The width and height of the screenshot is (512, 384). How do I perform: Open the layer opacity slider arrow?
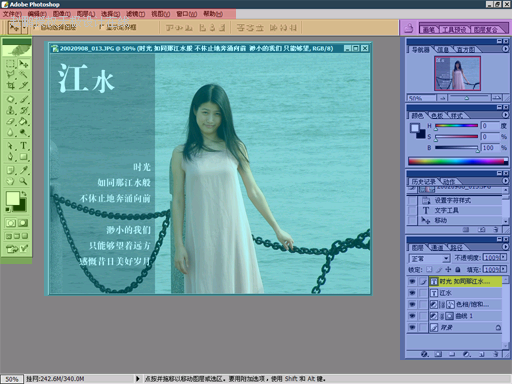(x=503, y=257)
